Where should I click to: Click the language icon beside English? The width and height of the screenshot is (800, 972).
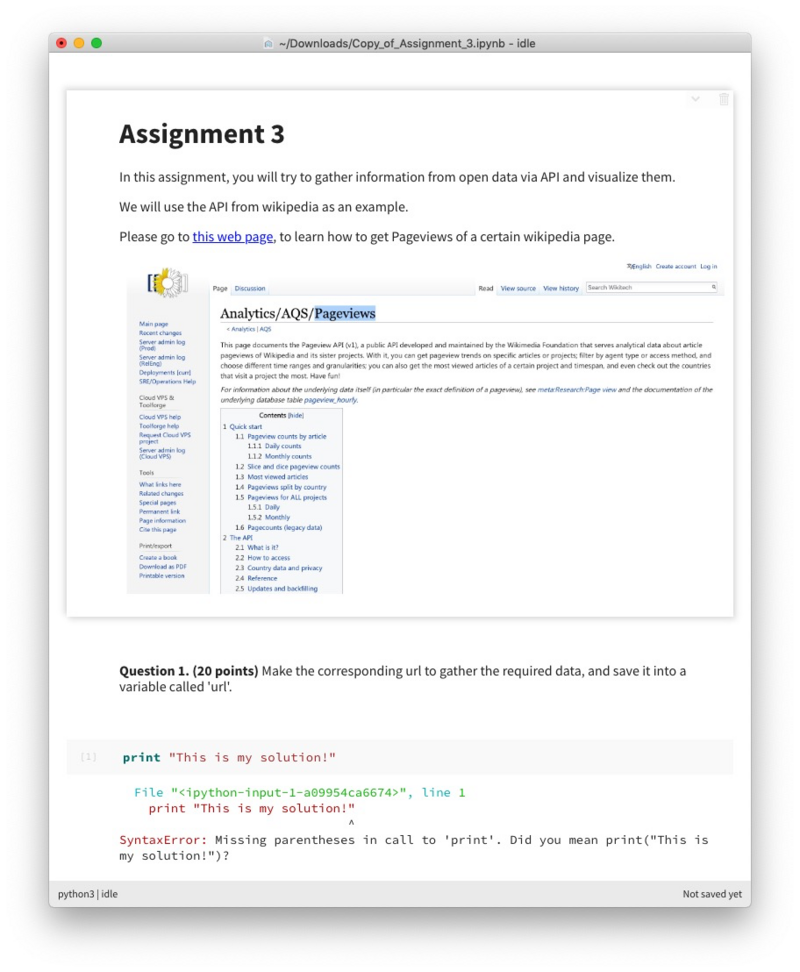tap(629, 267)
